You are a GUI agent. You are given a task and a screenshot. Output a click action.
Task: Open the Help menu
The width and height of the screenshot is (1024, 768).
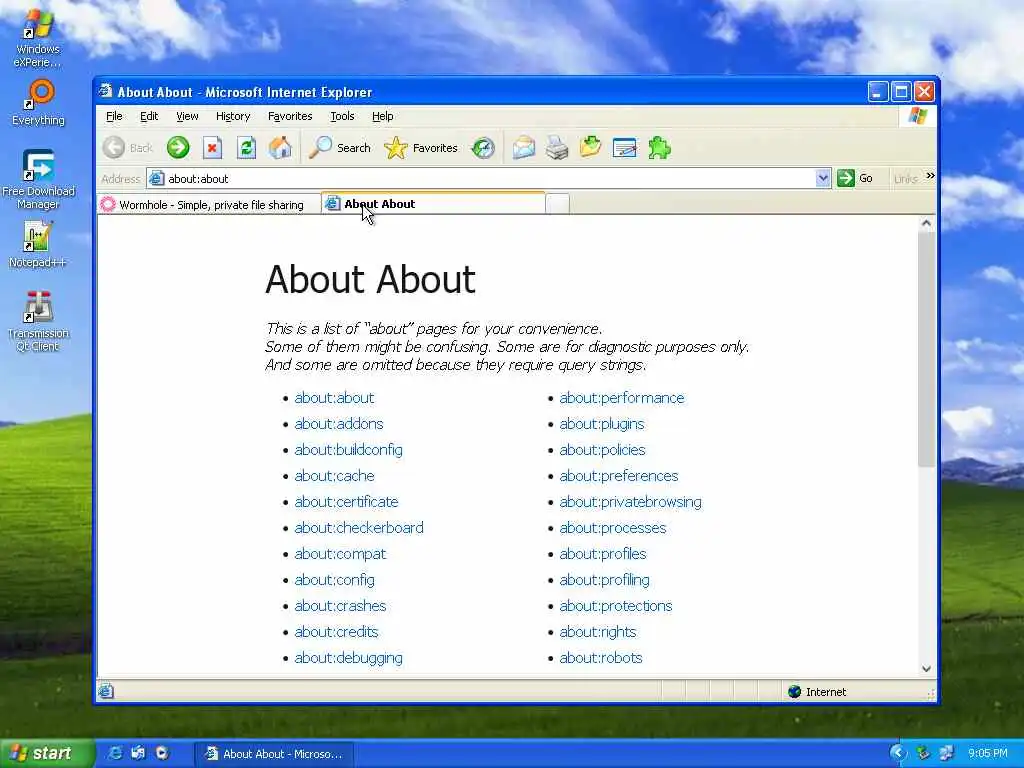(383, 116)
